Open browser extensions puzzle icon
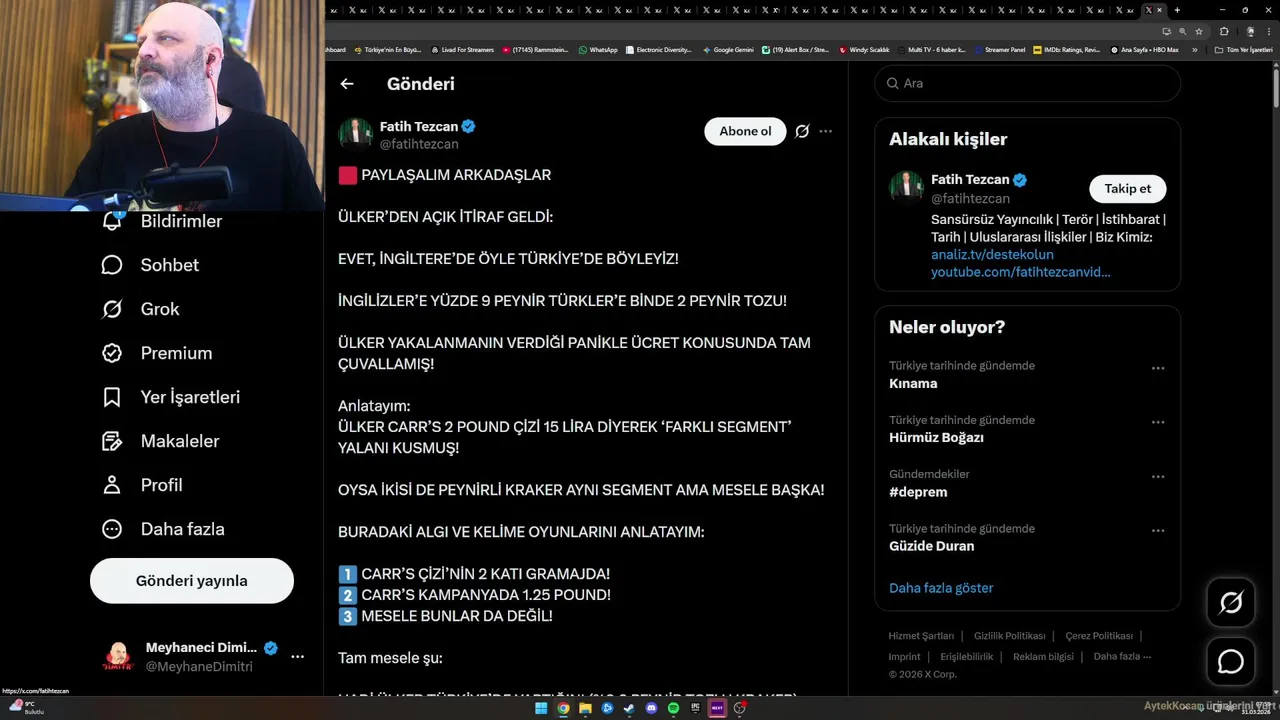Image resolution: width=1280 pixels, height=720 pixels. pos(1224,31)
